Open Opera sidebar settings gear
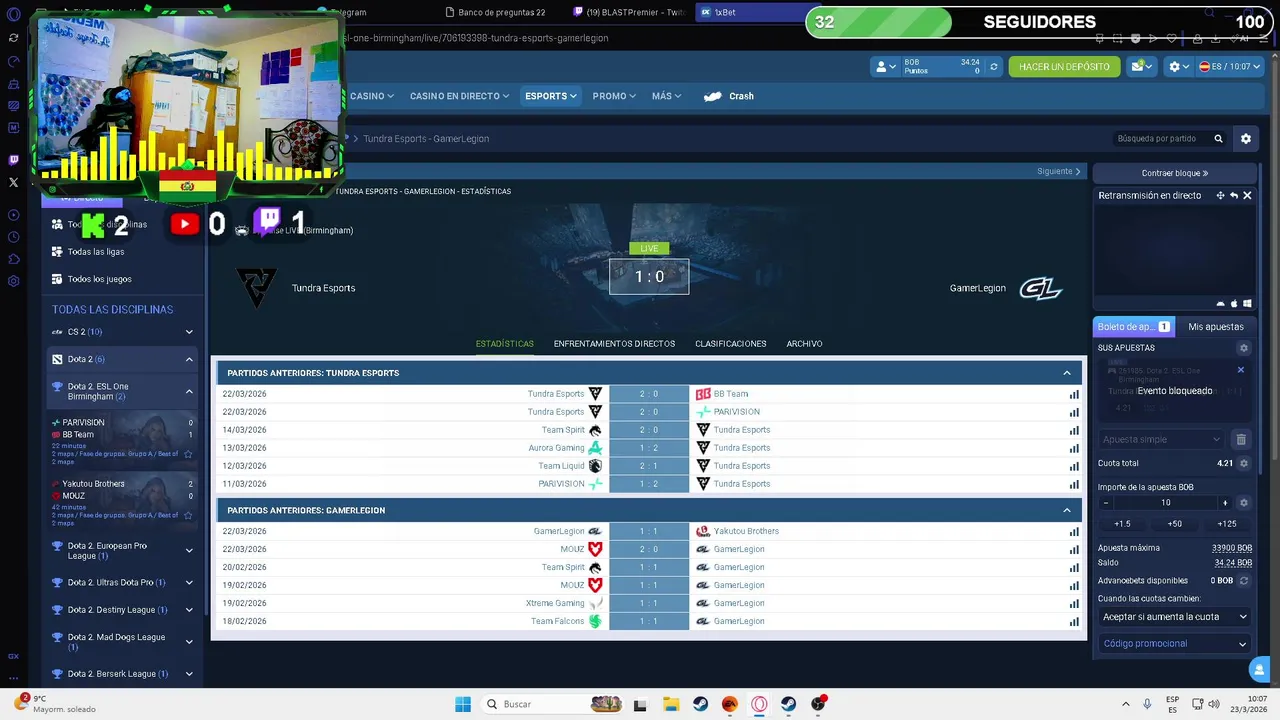Viewport: 1280px width, 720px height. click(13, 281)
